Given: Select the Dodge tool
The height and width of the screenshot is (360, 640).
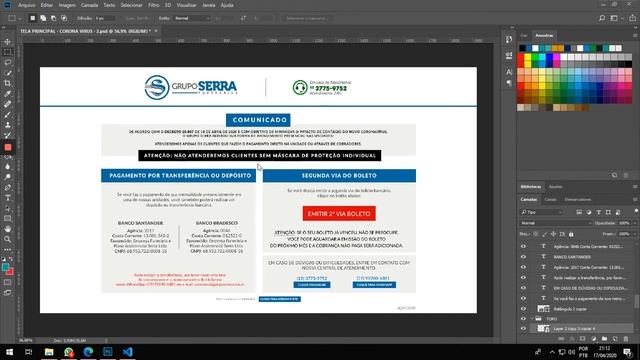Looking at the screenshot, I should [x=7, y=177].
